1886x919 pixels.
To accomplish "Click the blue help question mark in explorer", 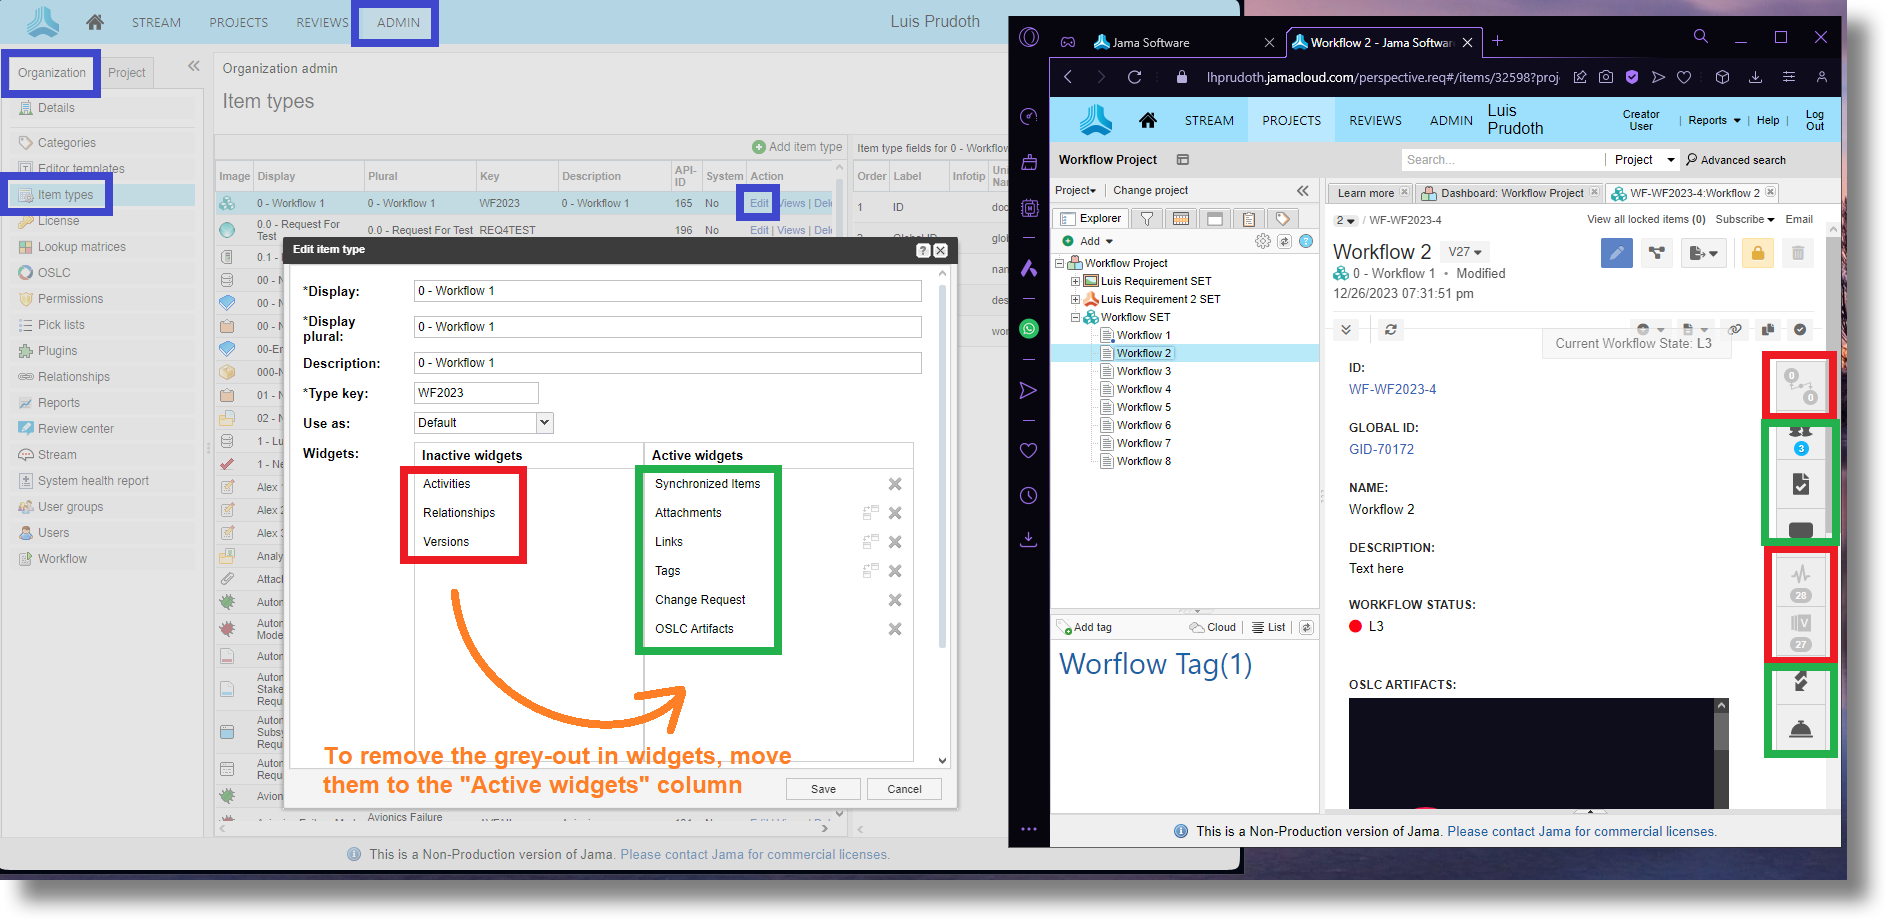I will point(1306,241).
